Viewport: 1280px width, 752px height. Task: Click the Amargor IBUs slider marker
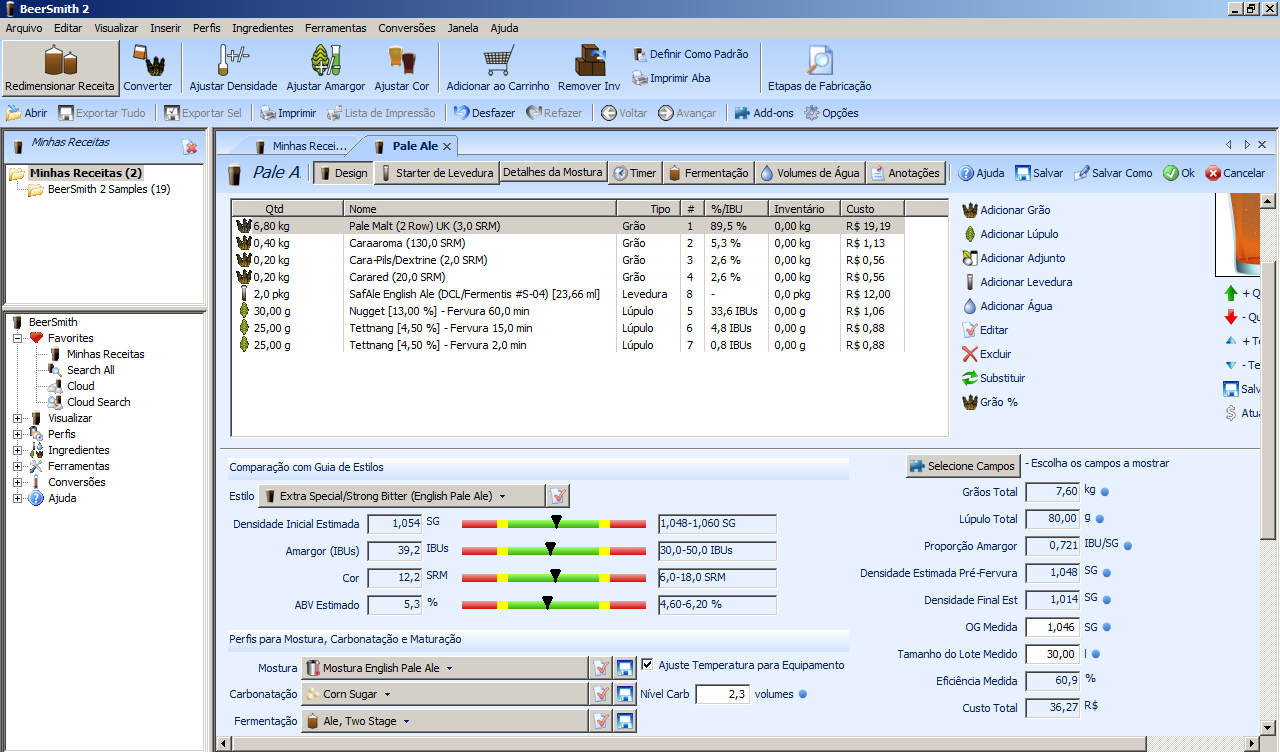(x=550, y=549)
